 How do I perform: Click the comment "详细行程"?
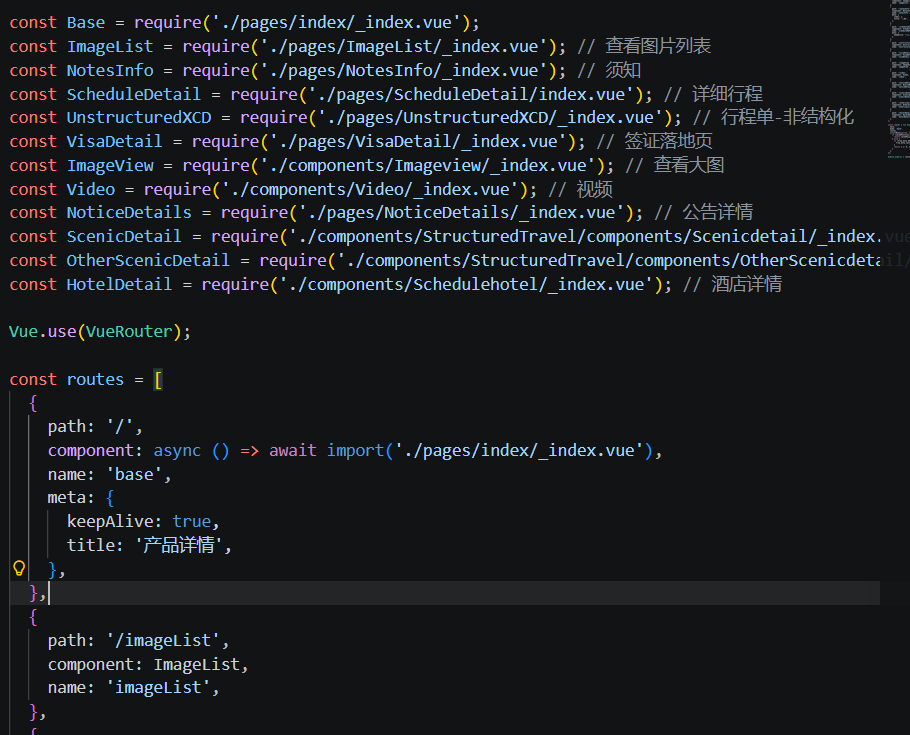click(727, 94)
